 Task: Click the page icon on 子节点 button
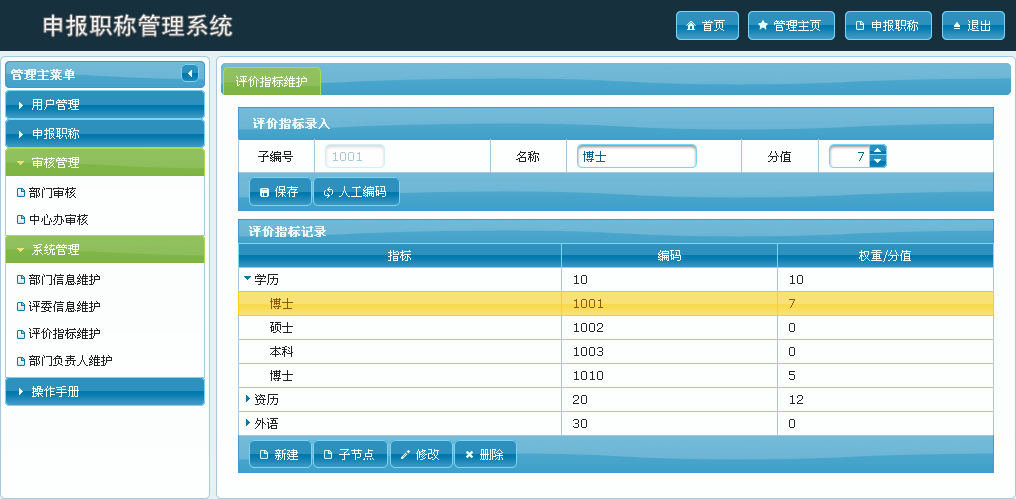point(328,455)
